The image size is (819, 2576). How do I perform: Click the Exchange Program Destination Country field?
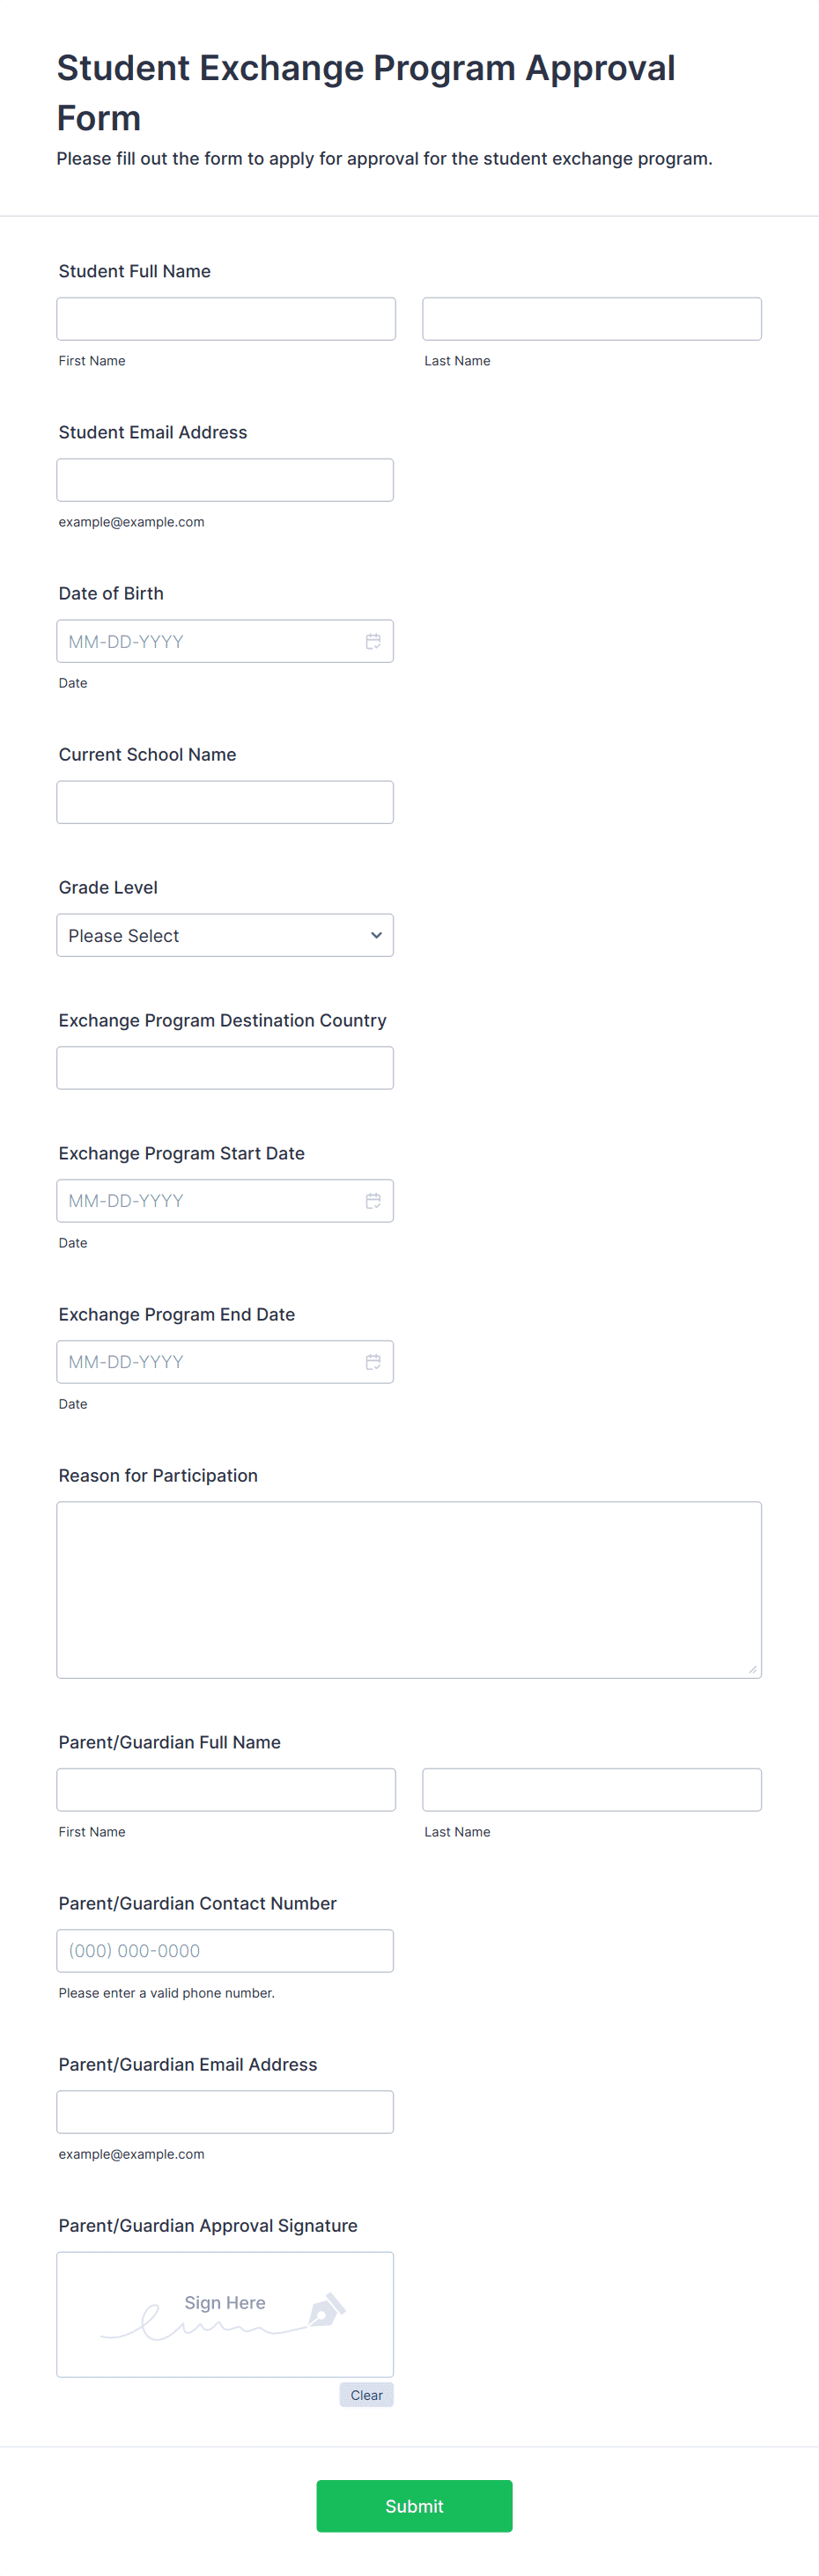pos(225,1068)
